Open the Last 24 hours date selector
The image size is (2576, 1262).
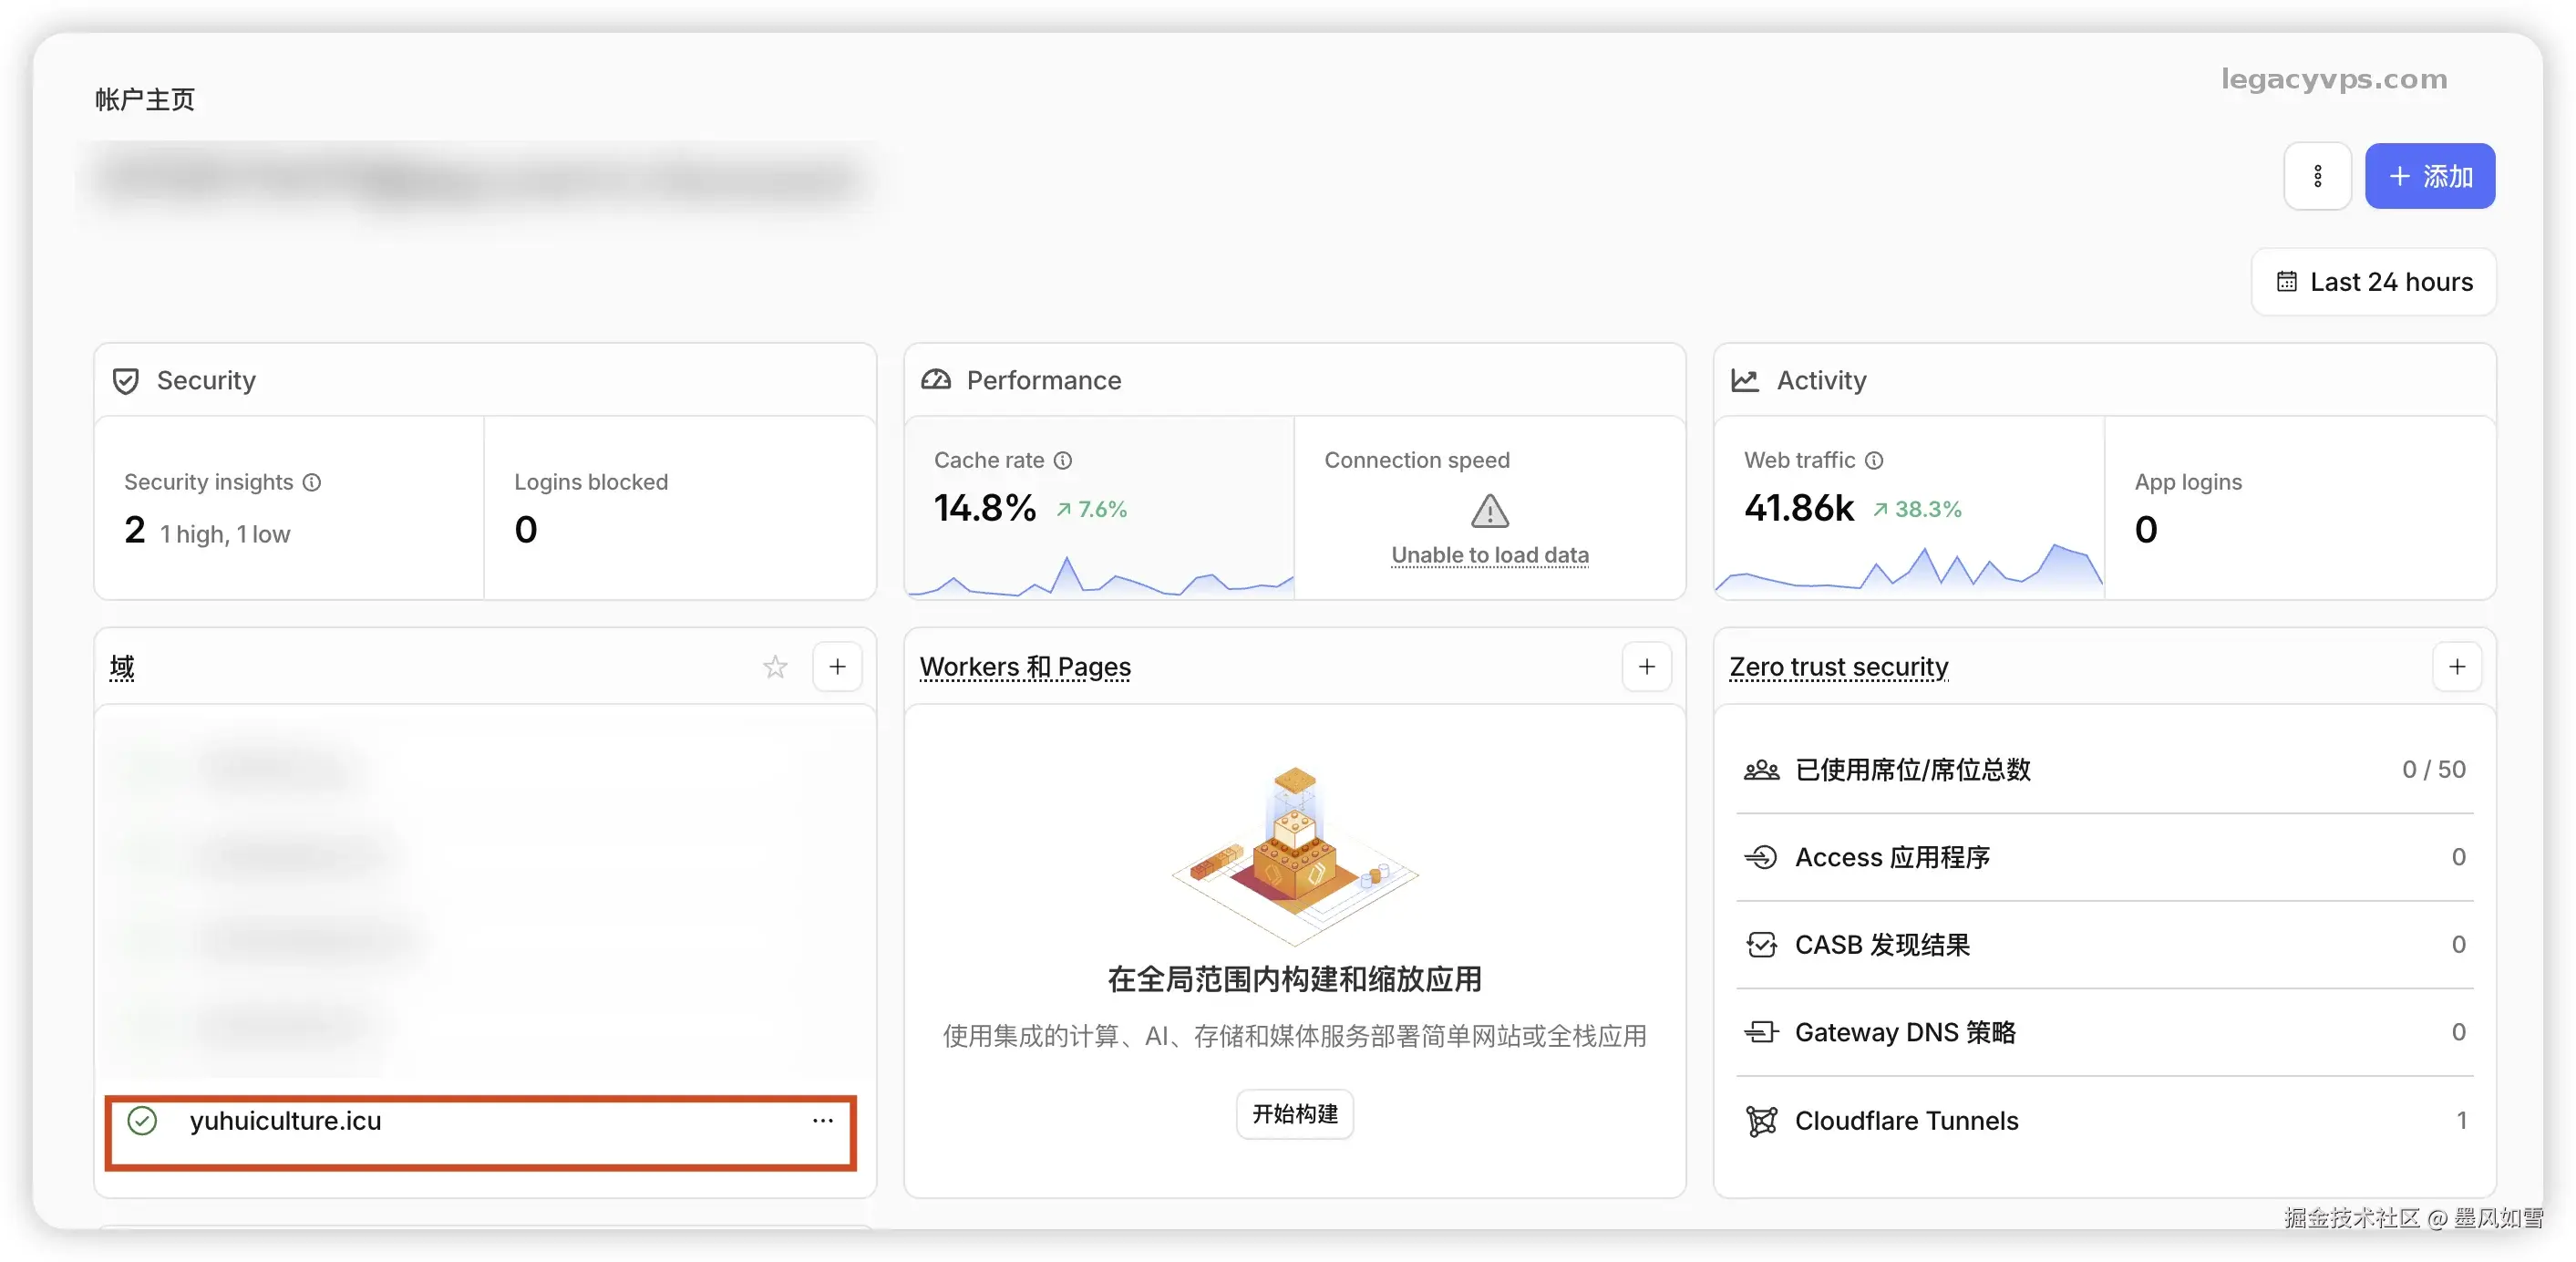pos(2373,282)
